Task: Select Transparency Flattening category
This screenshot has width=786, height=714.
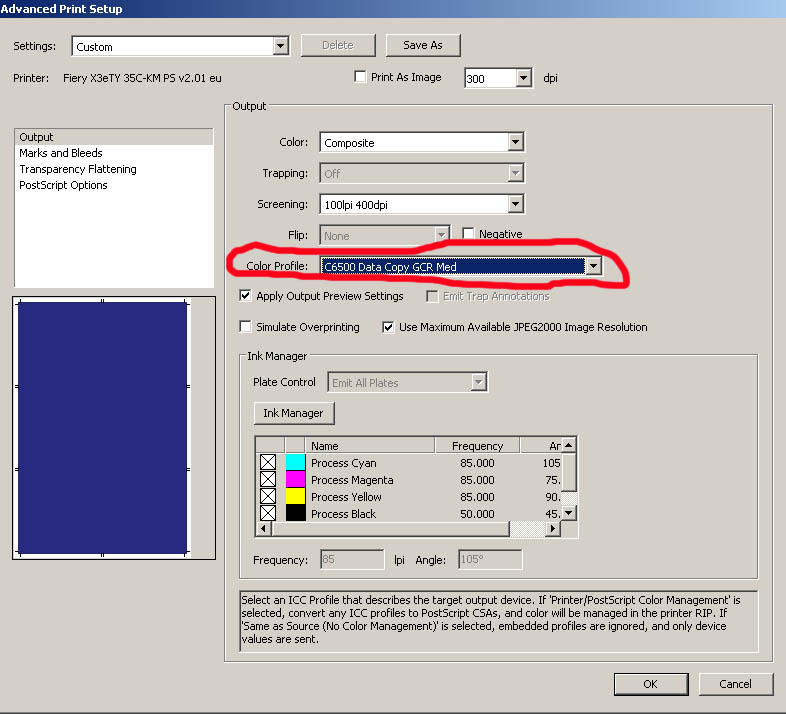Action: (78, 169)
